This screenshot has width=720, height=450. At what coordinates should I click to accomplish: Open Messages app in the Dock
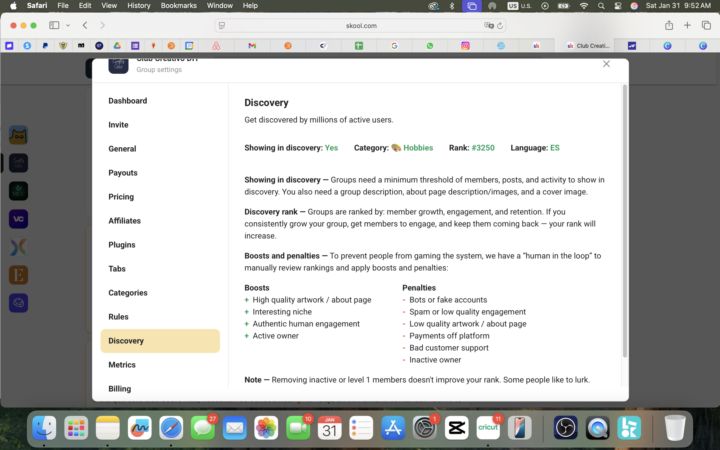(203, 429)
